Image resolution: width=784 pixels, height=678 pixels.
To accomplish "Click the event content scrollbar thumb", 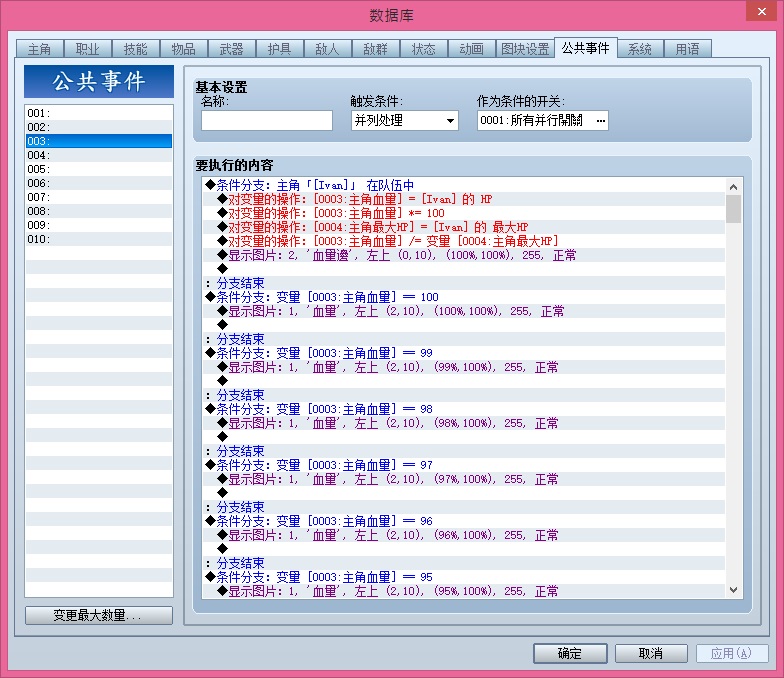I will [734, 209].
